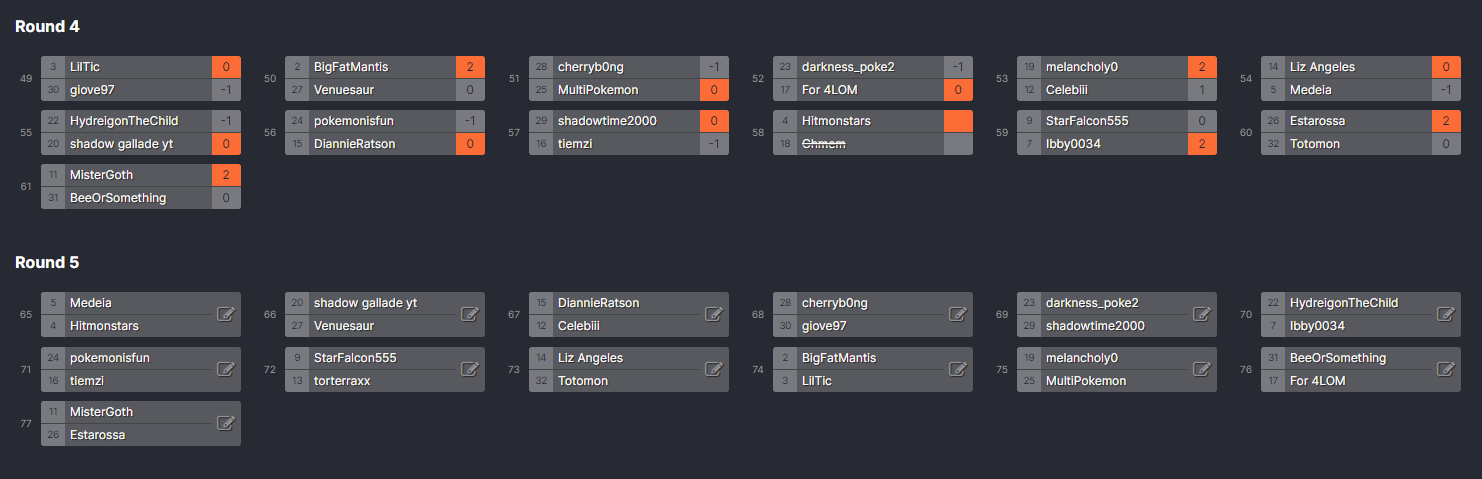Edit the HydreigonTheChild vs Ibby0034 match
The image size is (1482, 479).
[x=1446, y=314]
